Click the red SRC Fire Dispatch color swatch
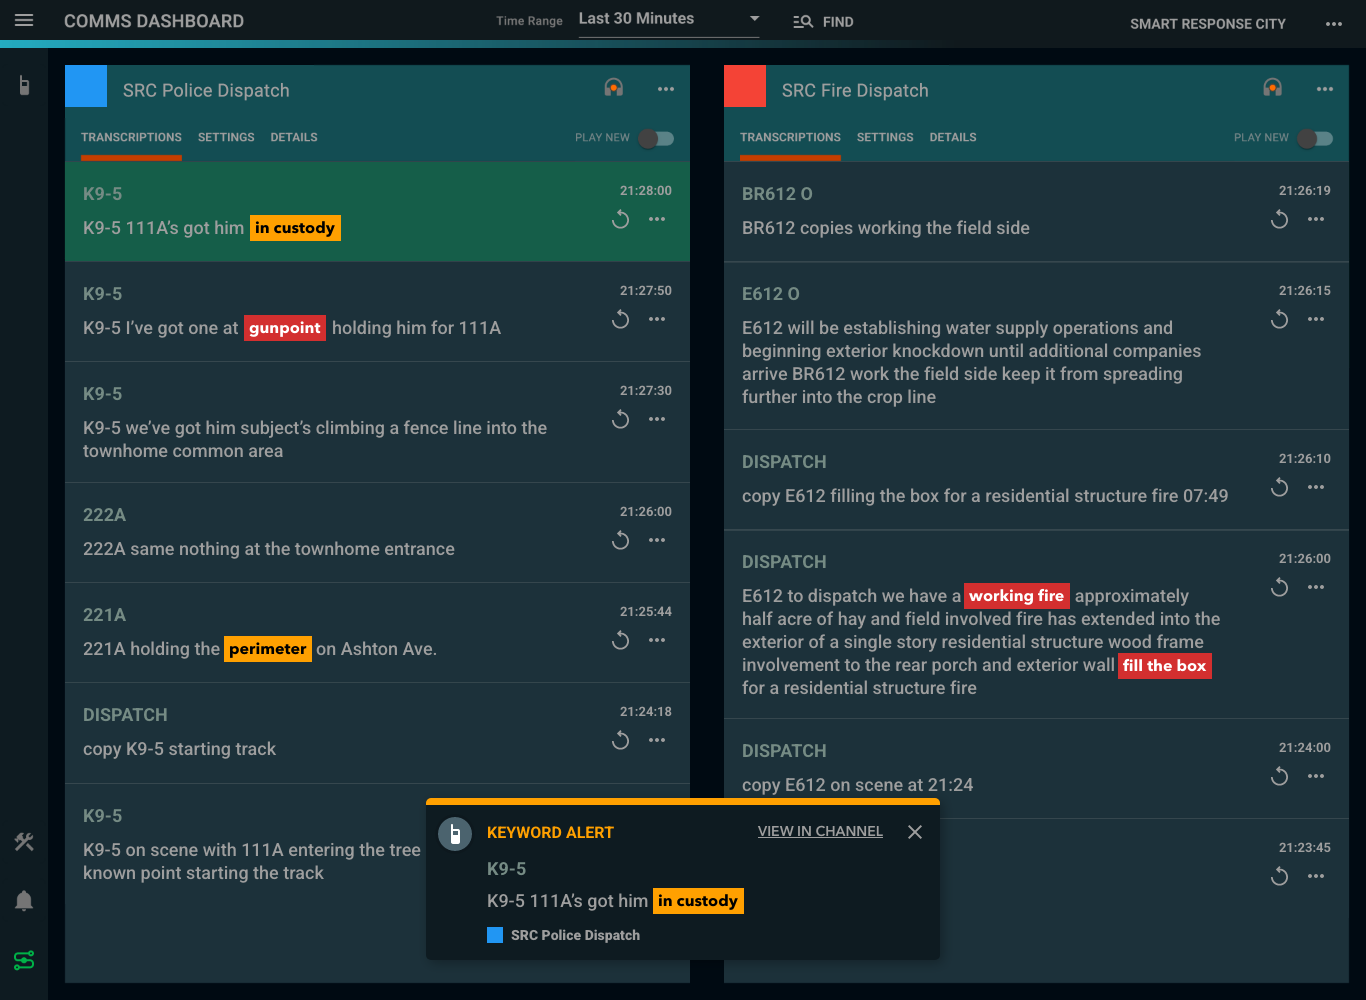 pos(745,86)
